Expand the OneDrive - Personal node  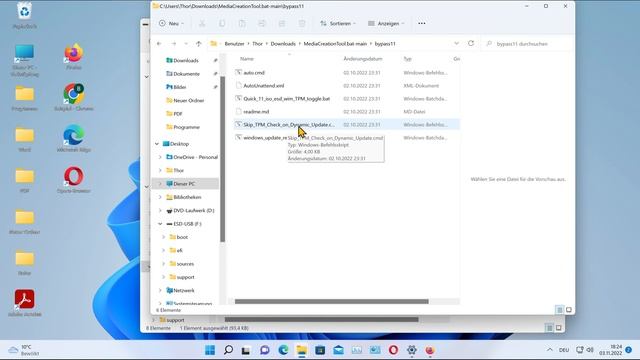tap(160, 157)
